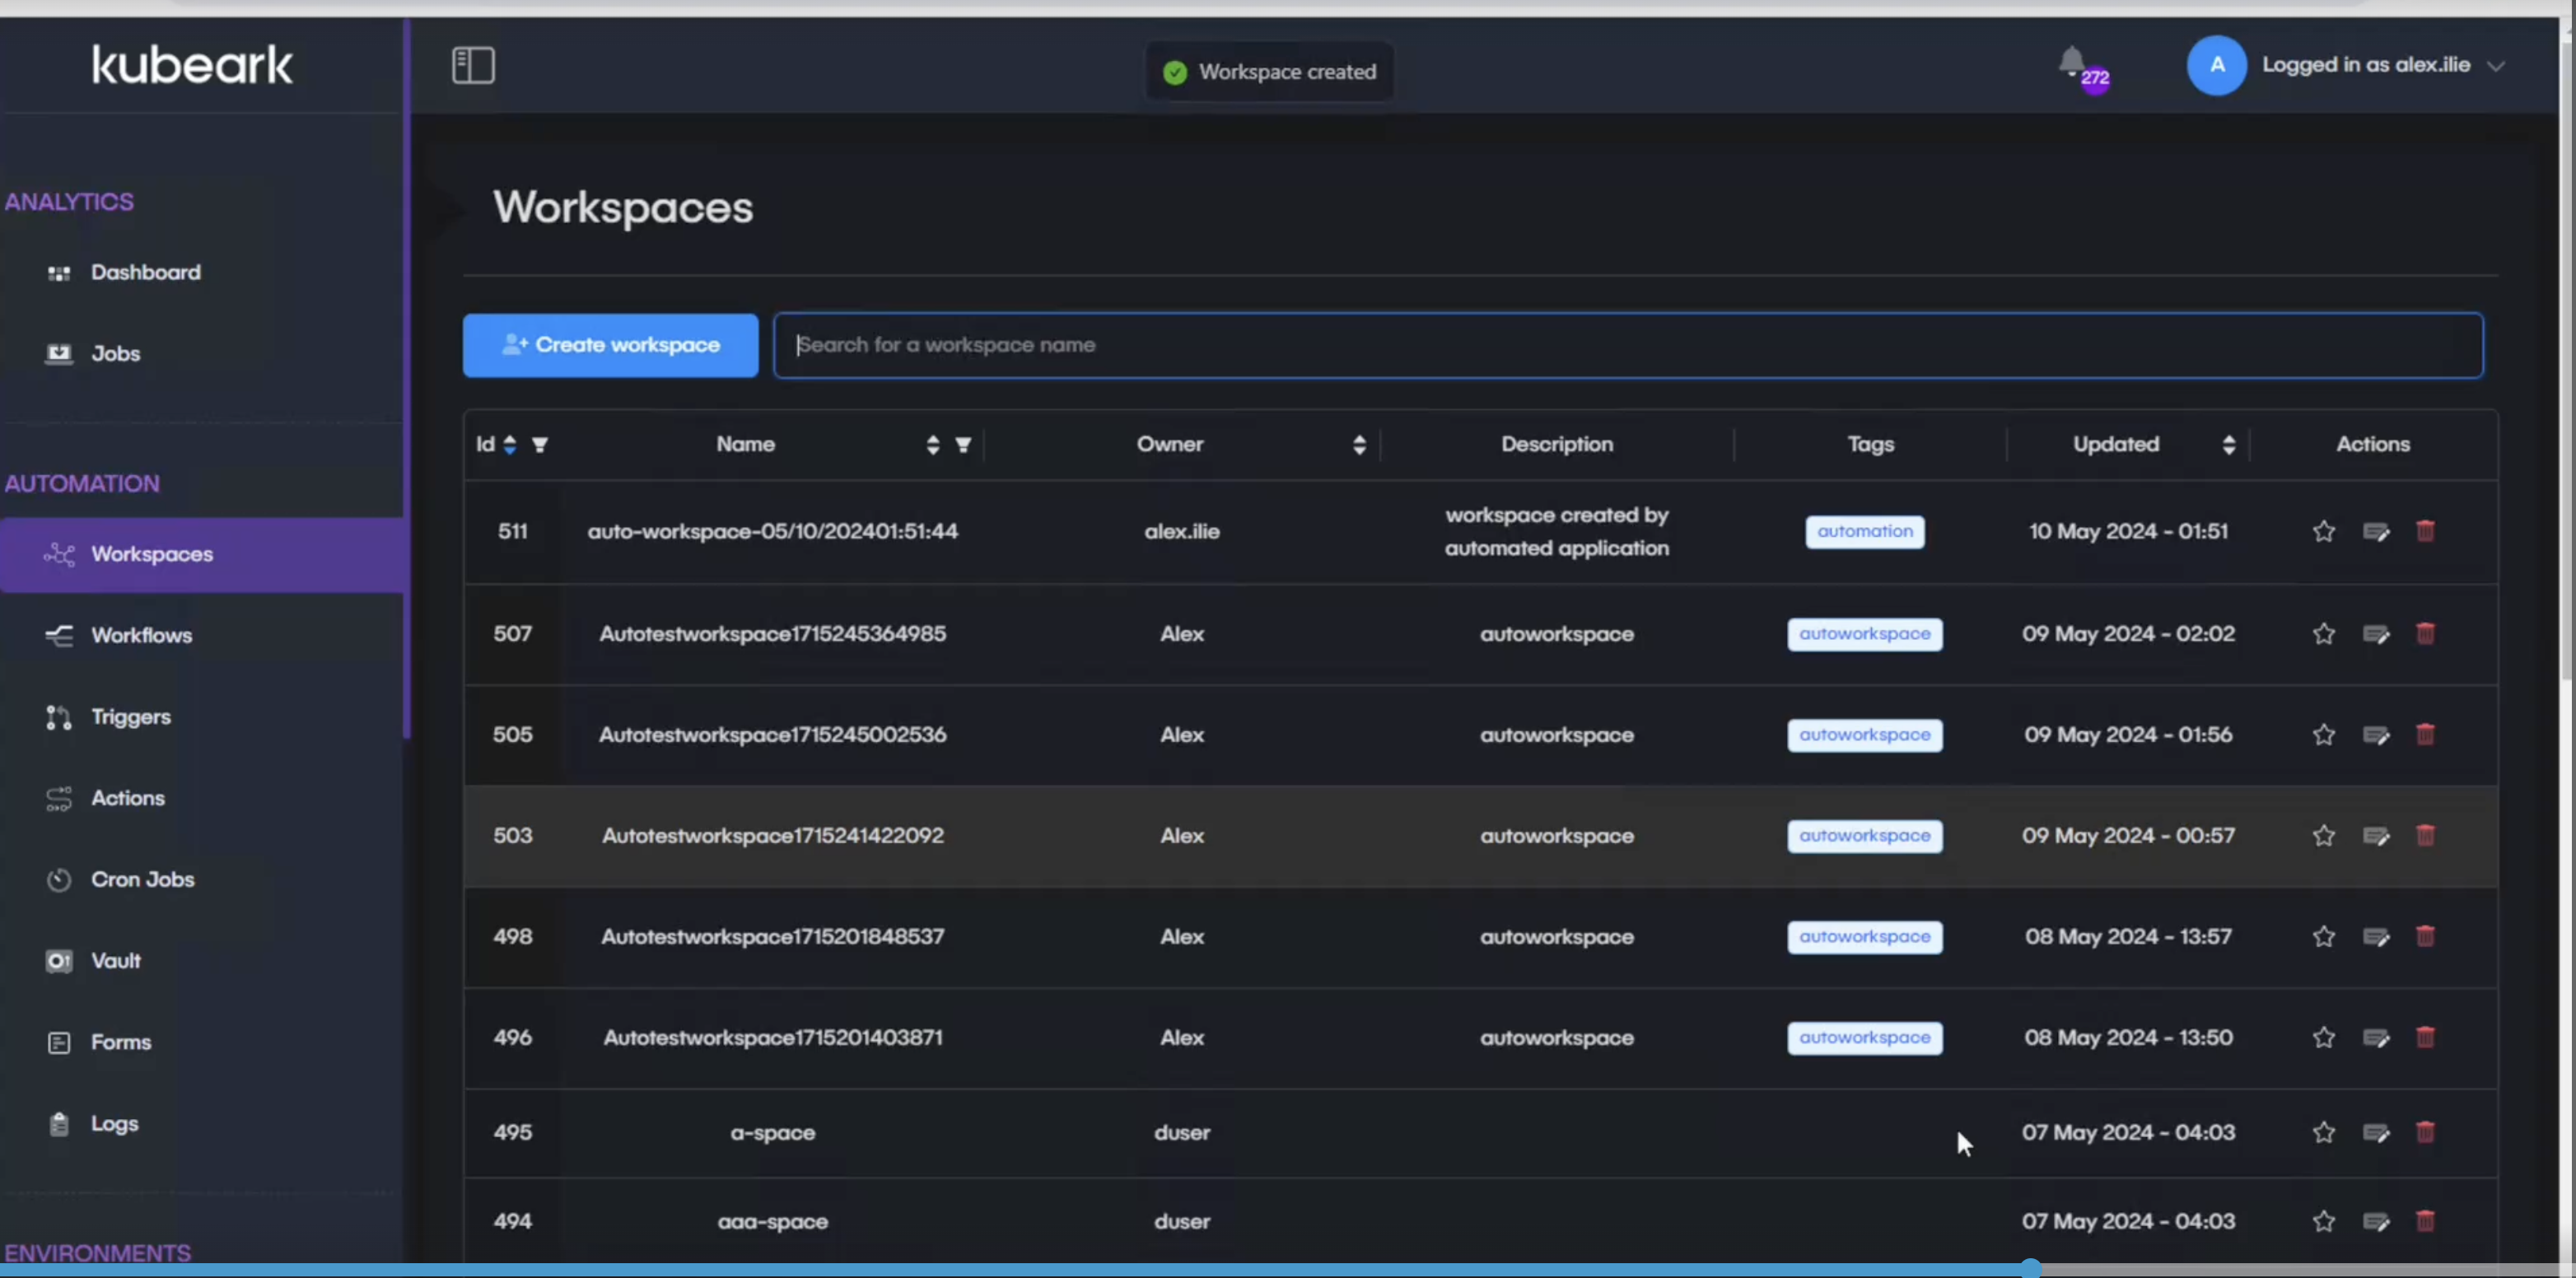
Task: Sort table by Id column
Action: [x=510, y=444]
